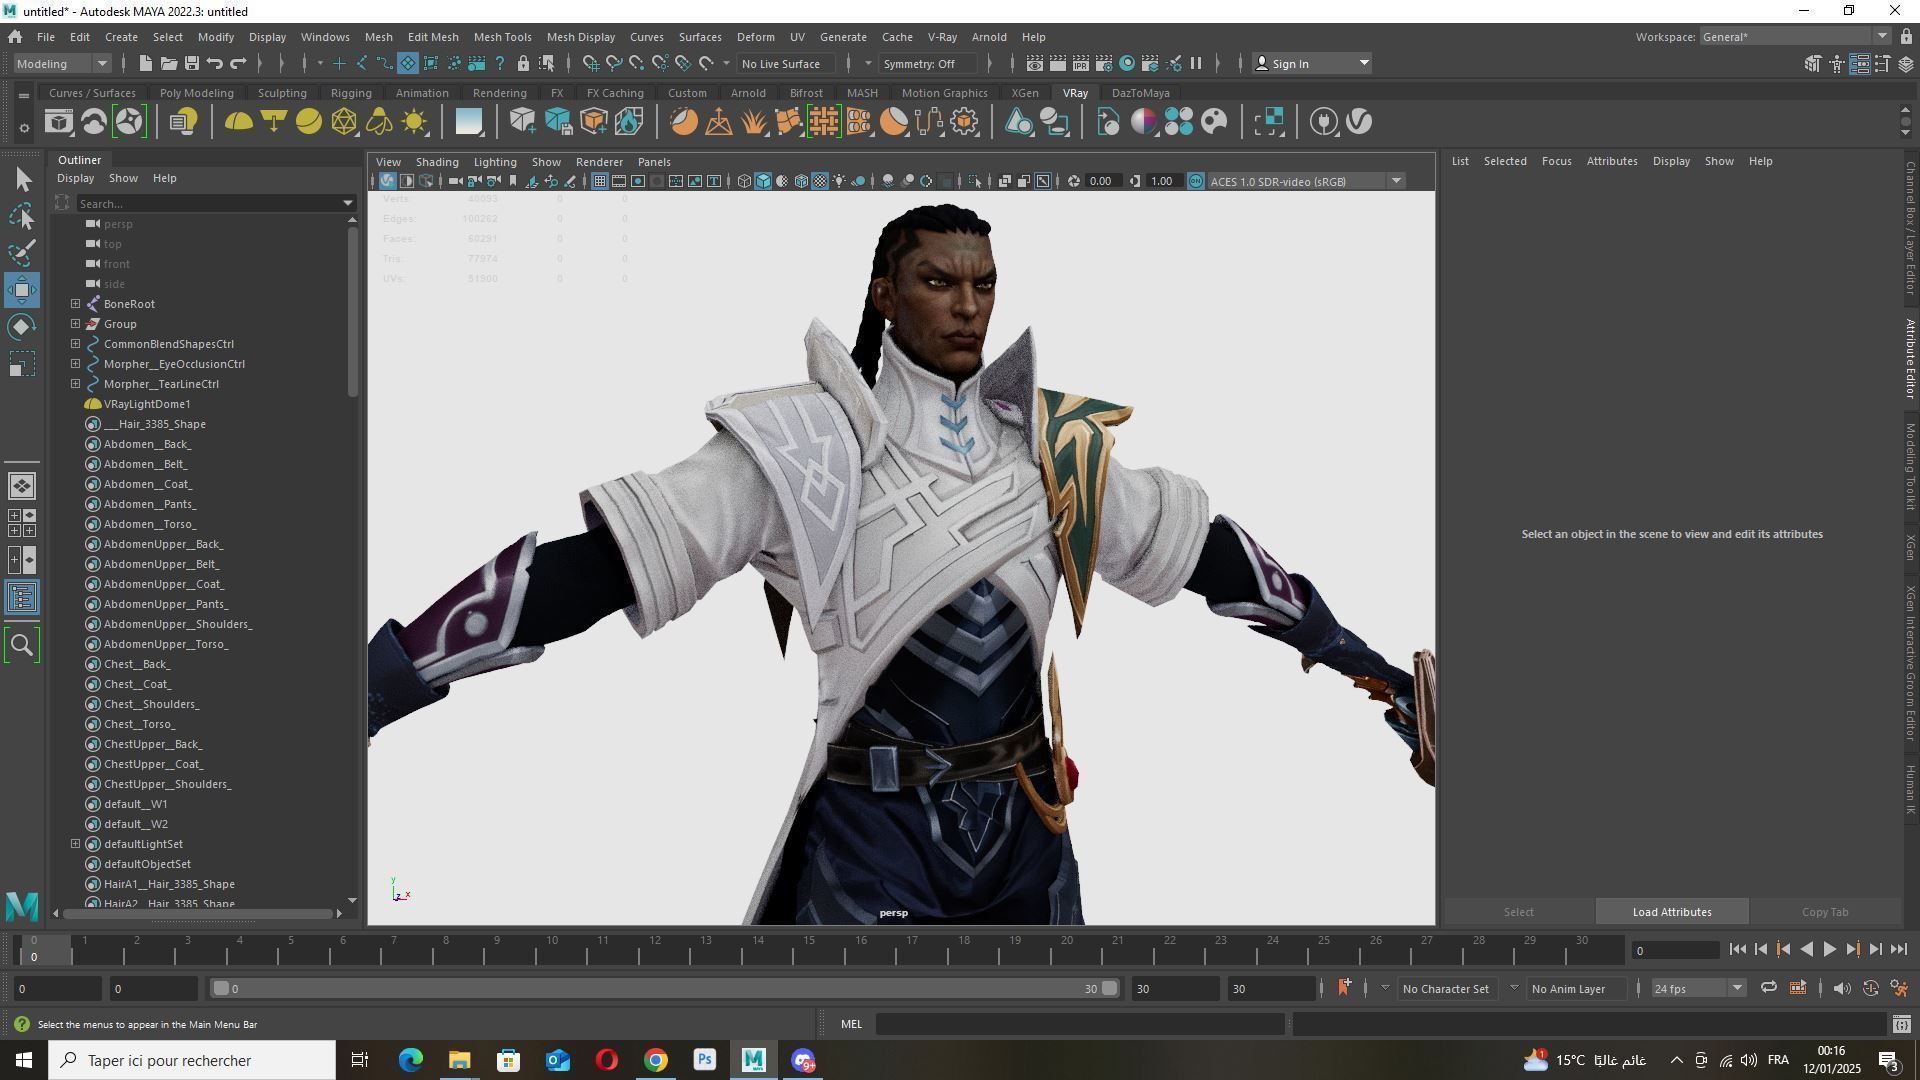Screen dimensions: 1920x1080
Task: Play the animation forwards
Action: (1829, 950)
